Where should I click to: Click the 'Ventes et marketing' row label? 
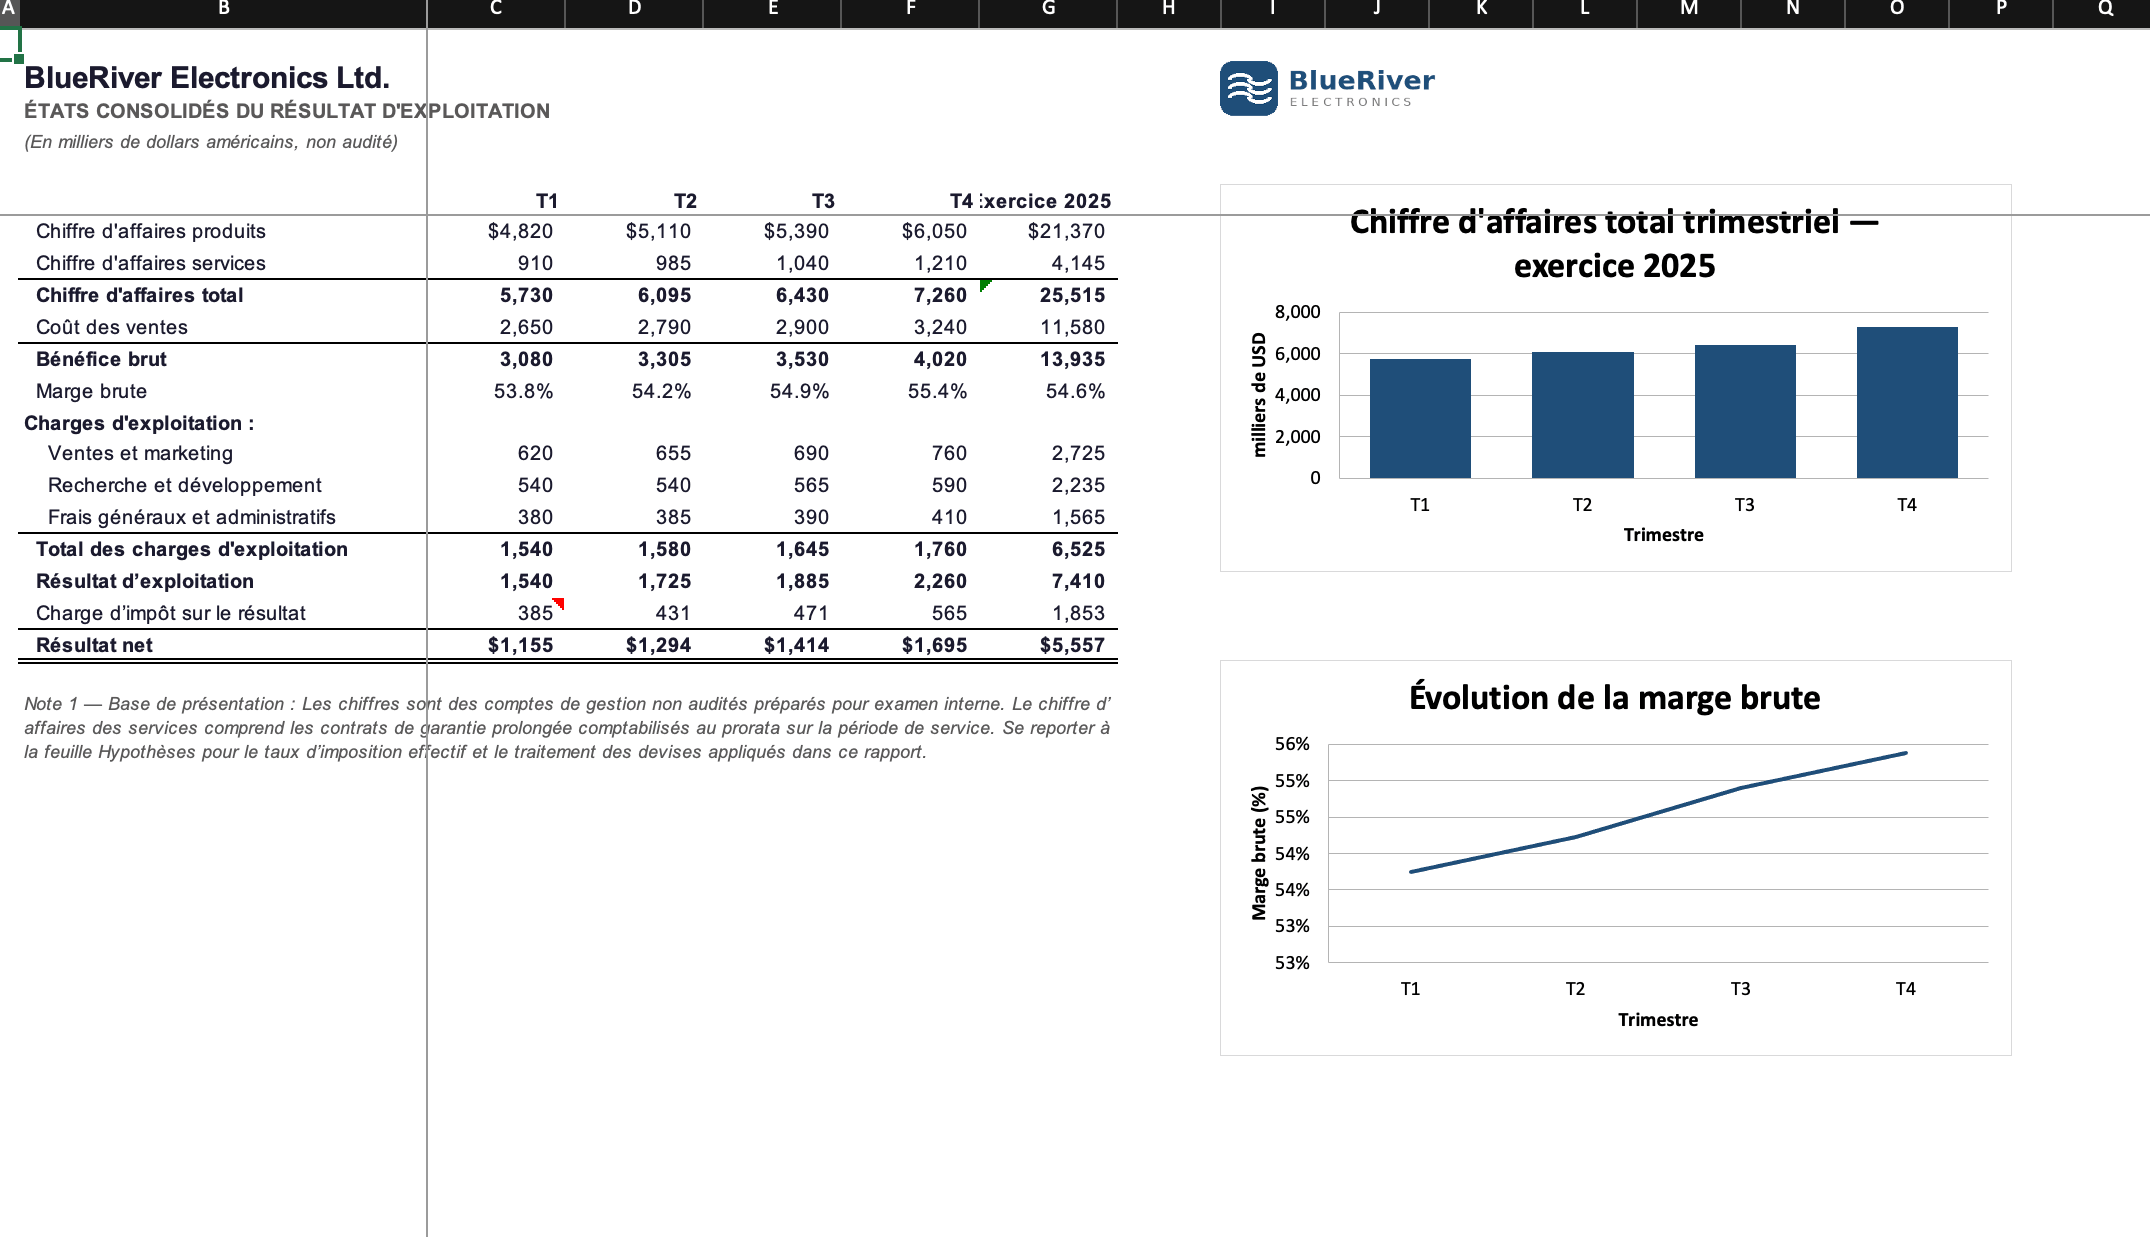click(x=140, y=453)
